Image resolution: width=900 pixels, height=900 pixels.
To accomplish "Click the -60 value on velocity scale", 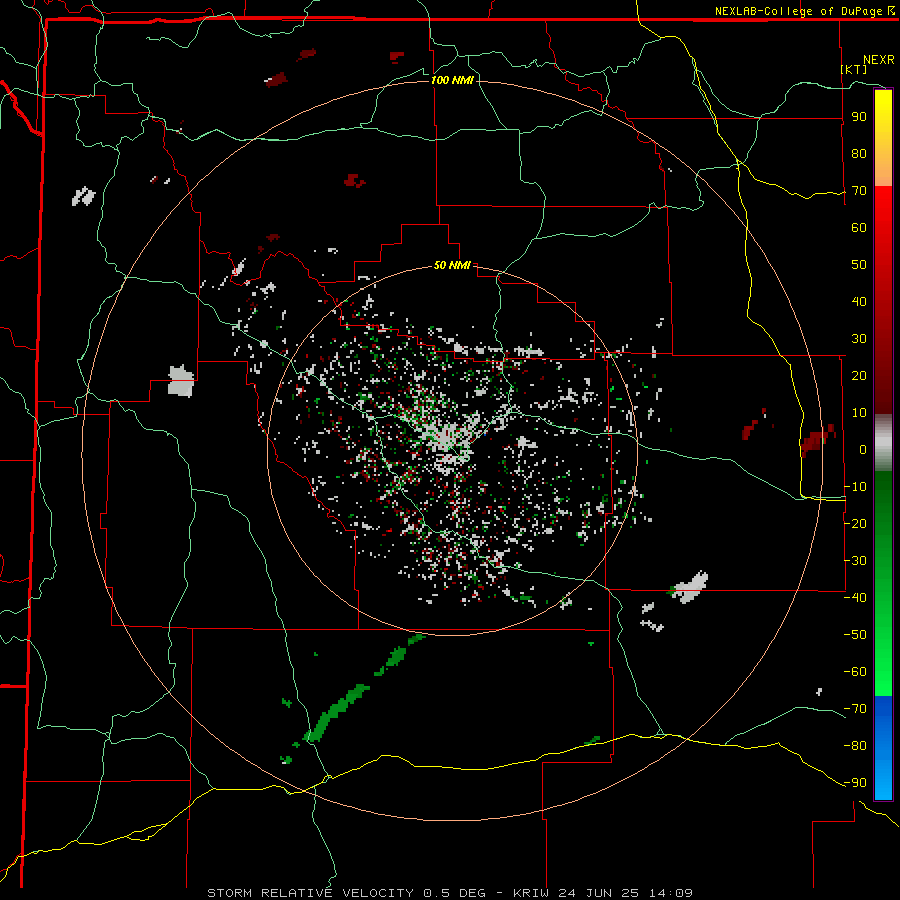I will (x=855, y=672).
